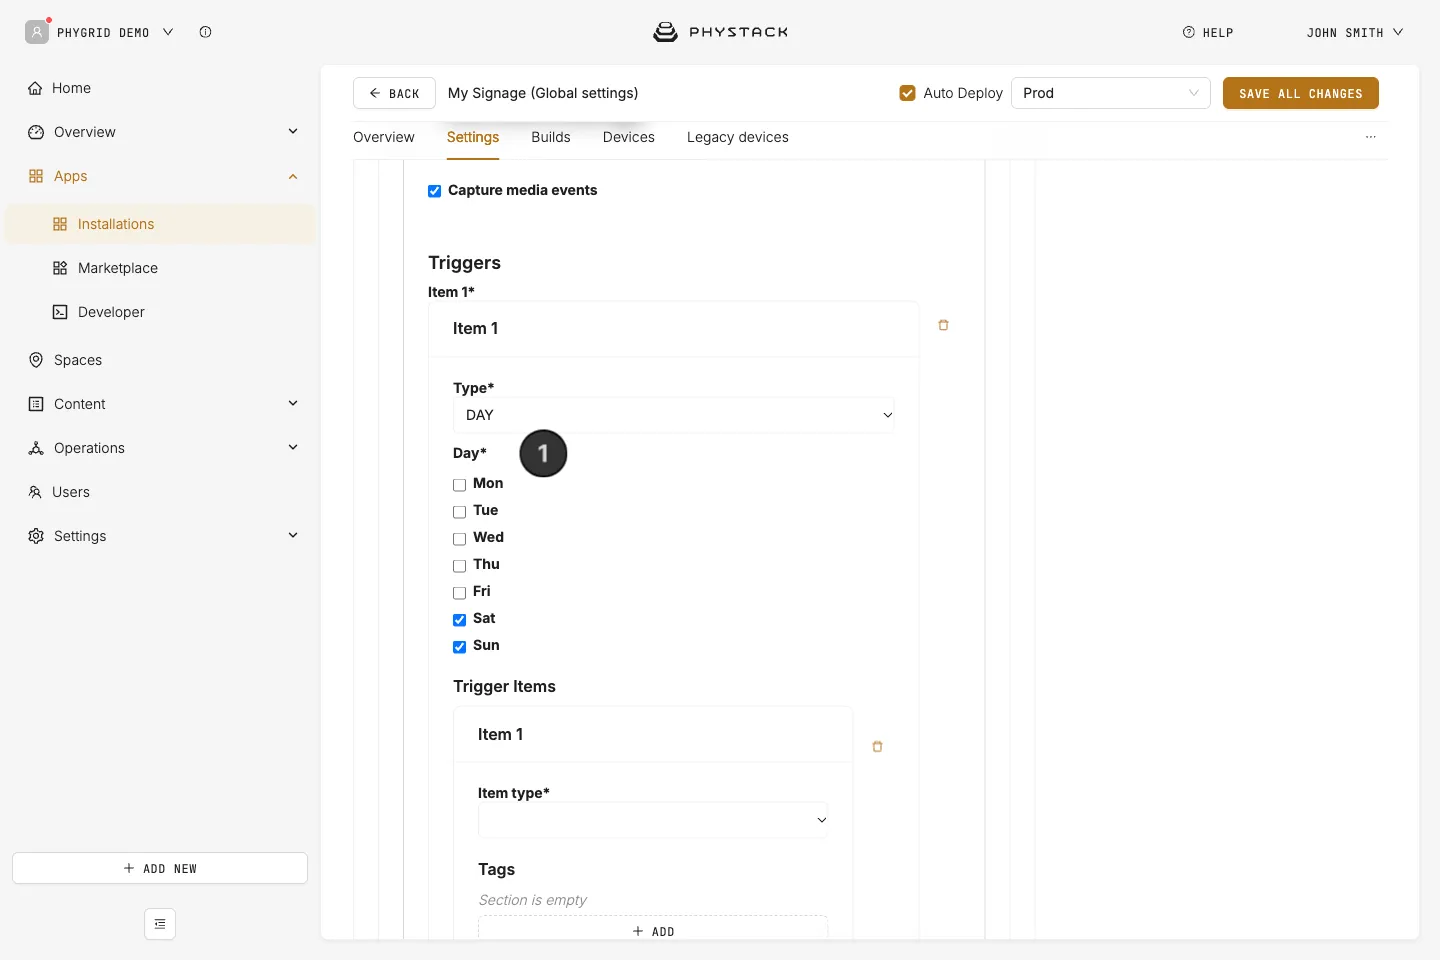Click the Developer terminal icon
Screen dimensions: 1440x960
click(x=60, y=312)
